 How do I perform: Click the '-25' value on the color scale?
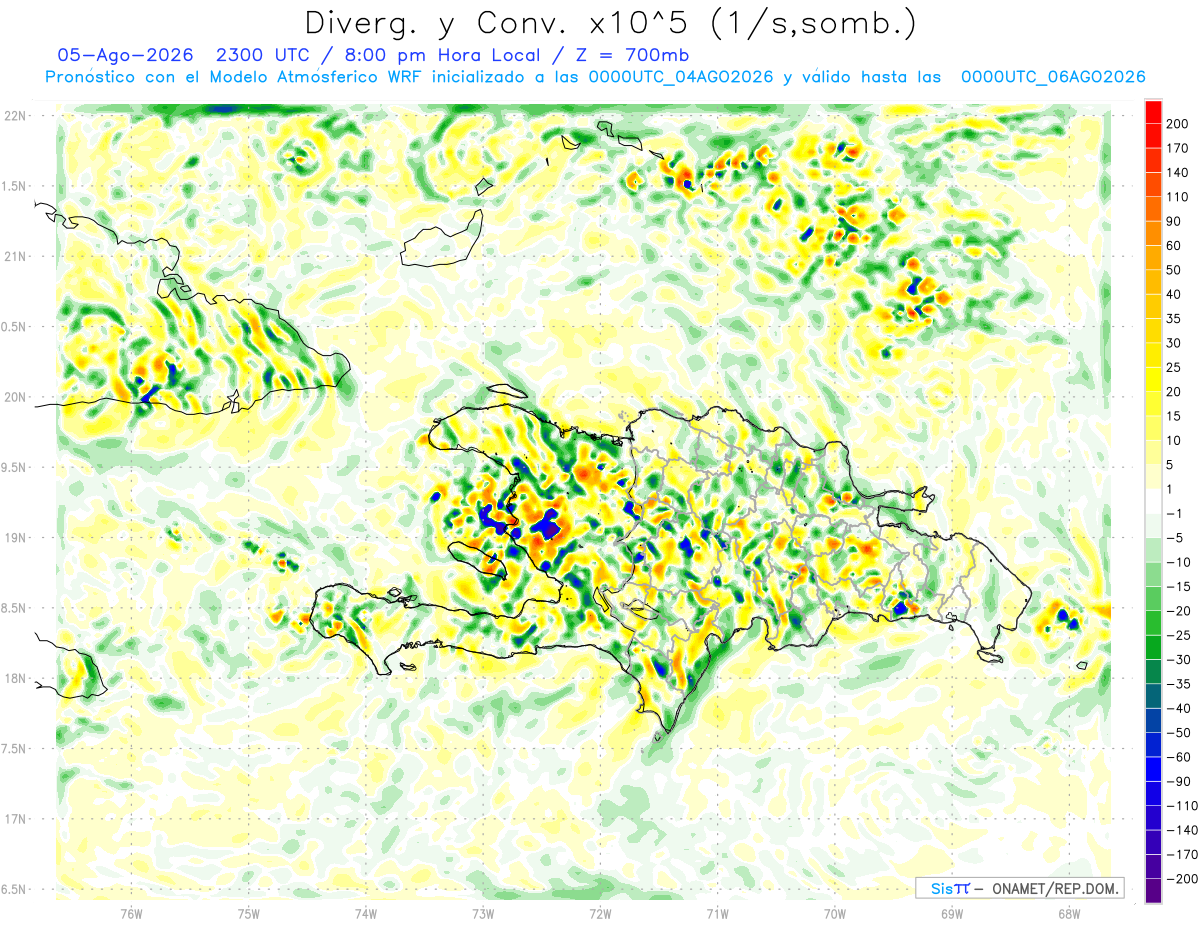[1178, 635]
